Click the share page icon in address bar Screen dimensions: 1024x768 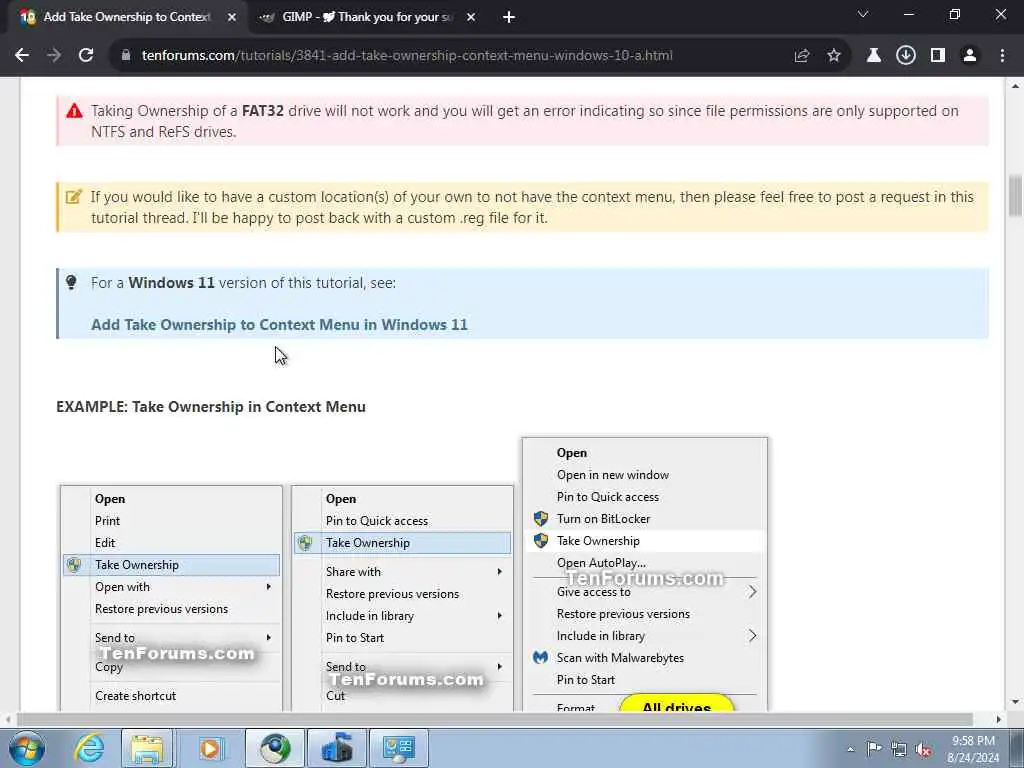click(802, 56)
